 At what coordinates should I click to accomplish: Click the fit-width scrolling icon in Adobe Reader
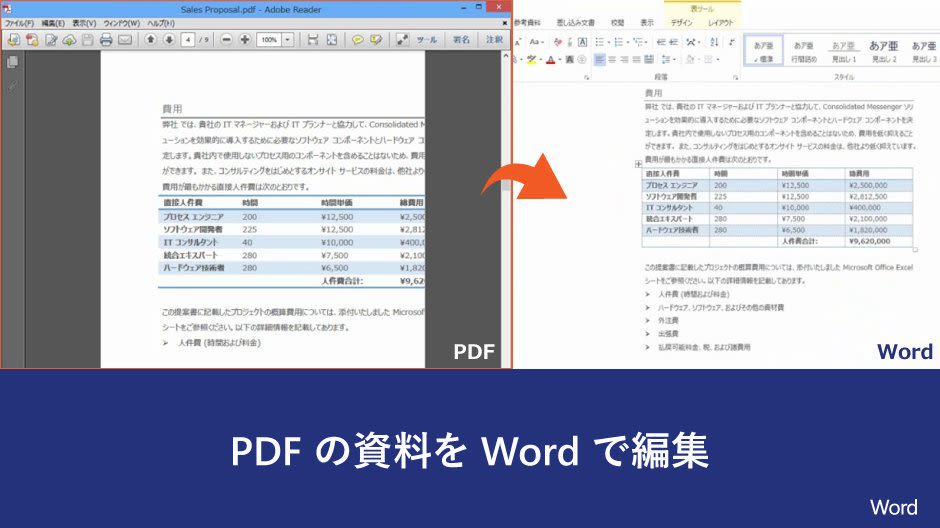(x=313, y=40)
